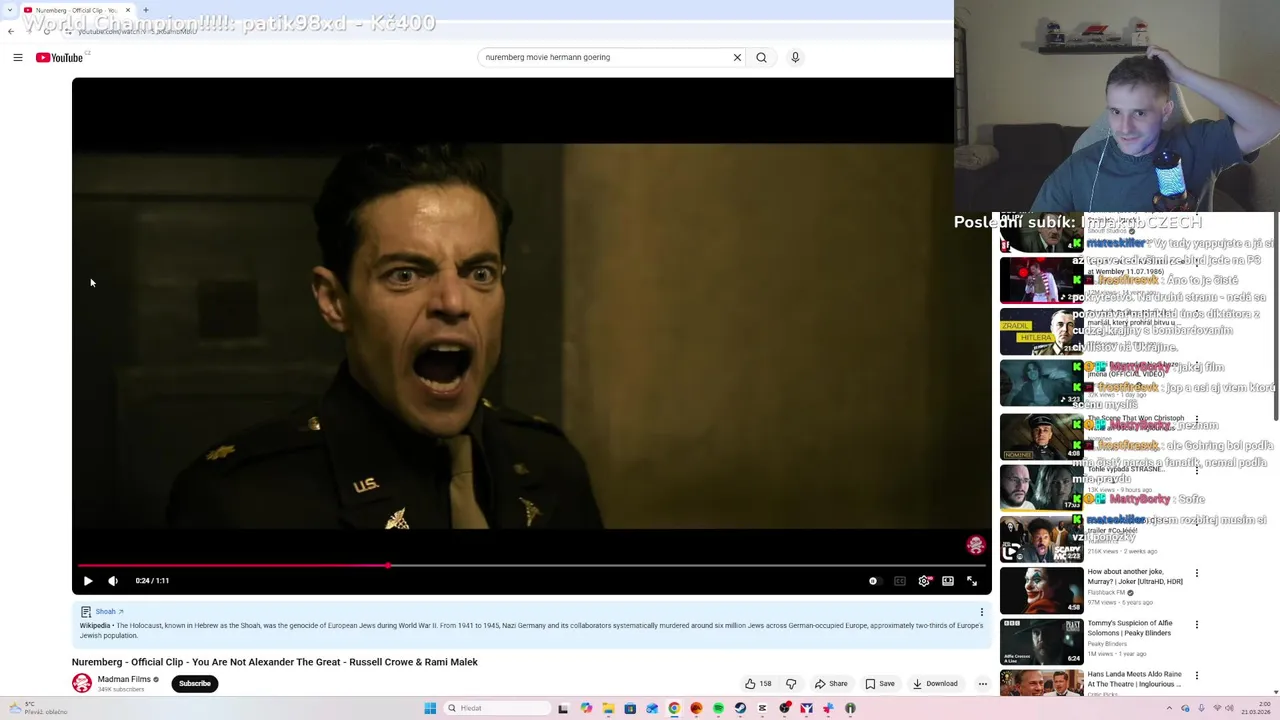
Task: Open the weather widget on taskbar
Action: pos(36,708)
